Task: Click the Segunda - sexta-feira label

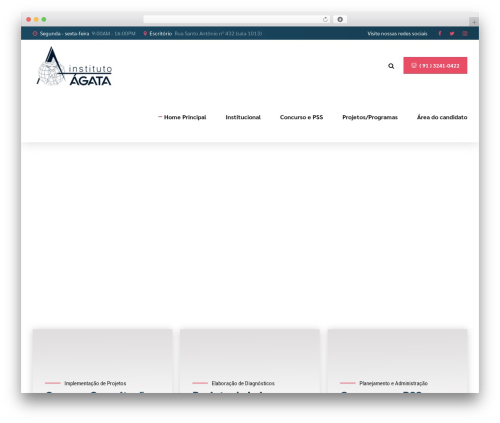Action: (x=64, y=34)
